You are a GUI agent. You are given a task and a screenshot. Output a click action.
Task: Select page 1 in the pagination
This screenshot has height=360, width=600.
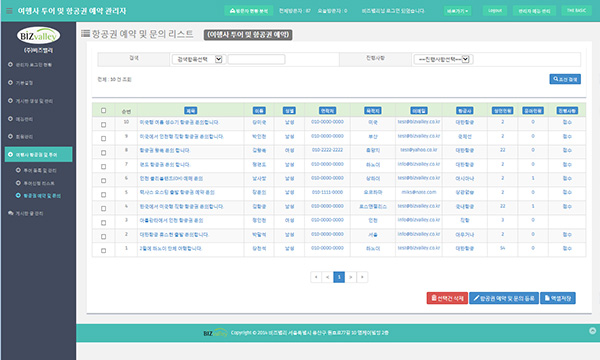pos(339,277)
